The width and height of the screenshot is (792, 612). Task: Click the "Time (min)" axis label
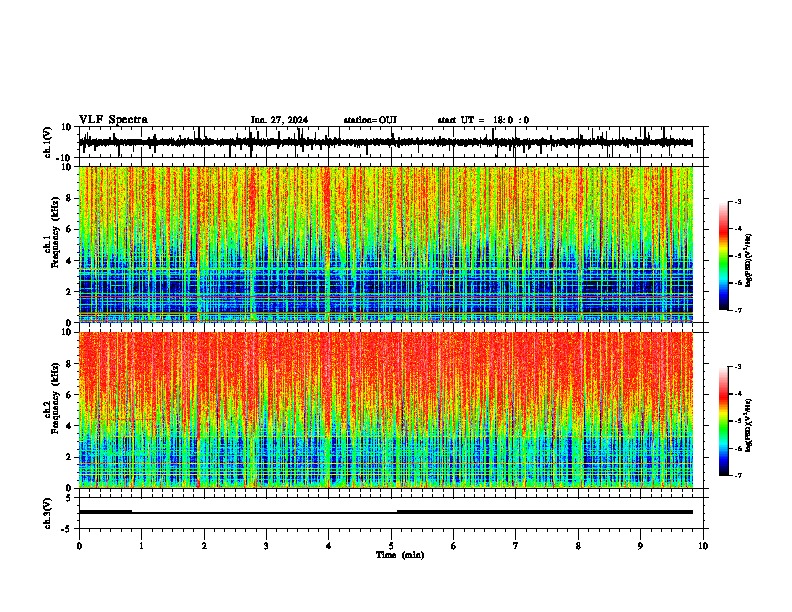pyautogui.click(x=400, y=555)
